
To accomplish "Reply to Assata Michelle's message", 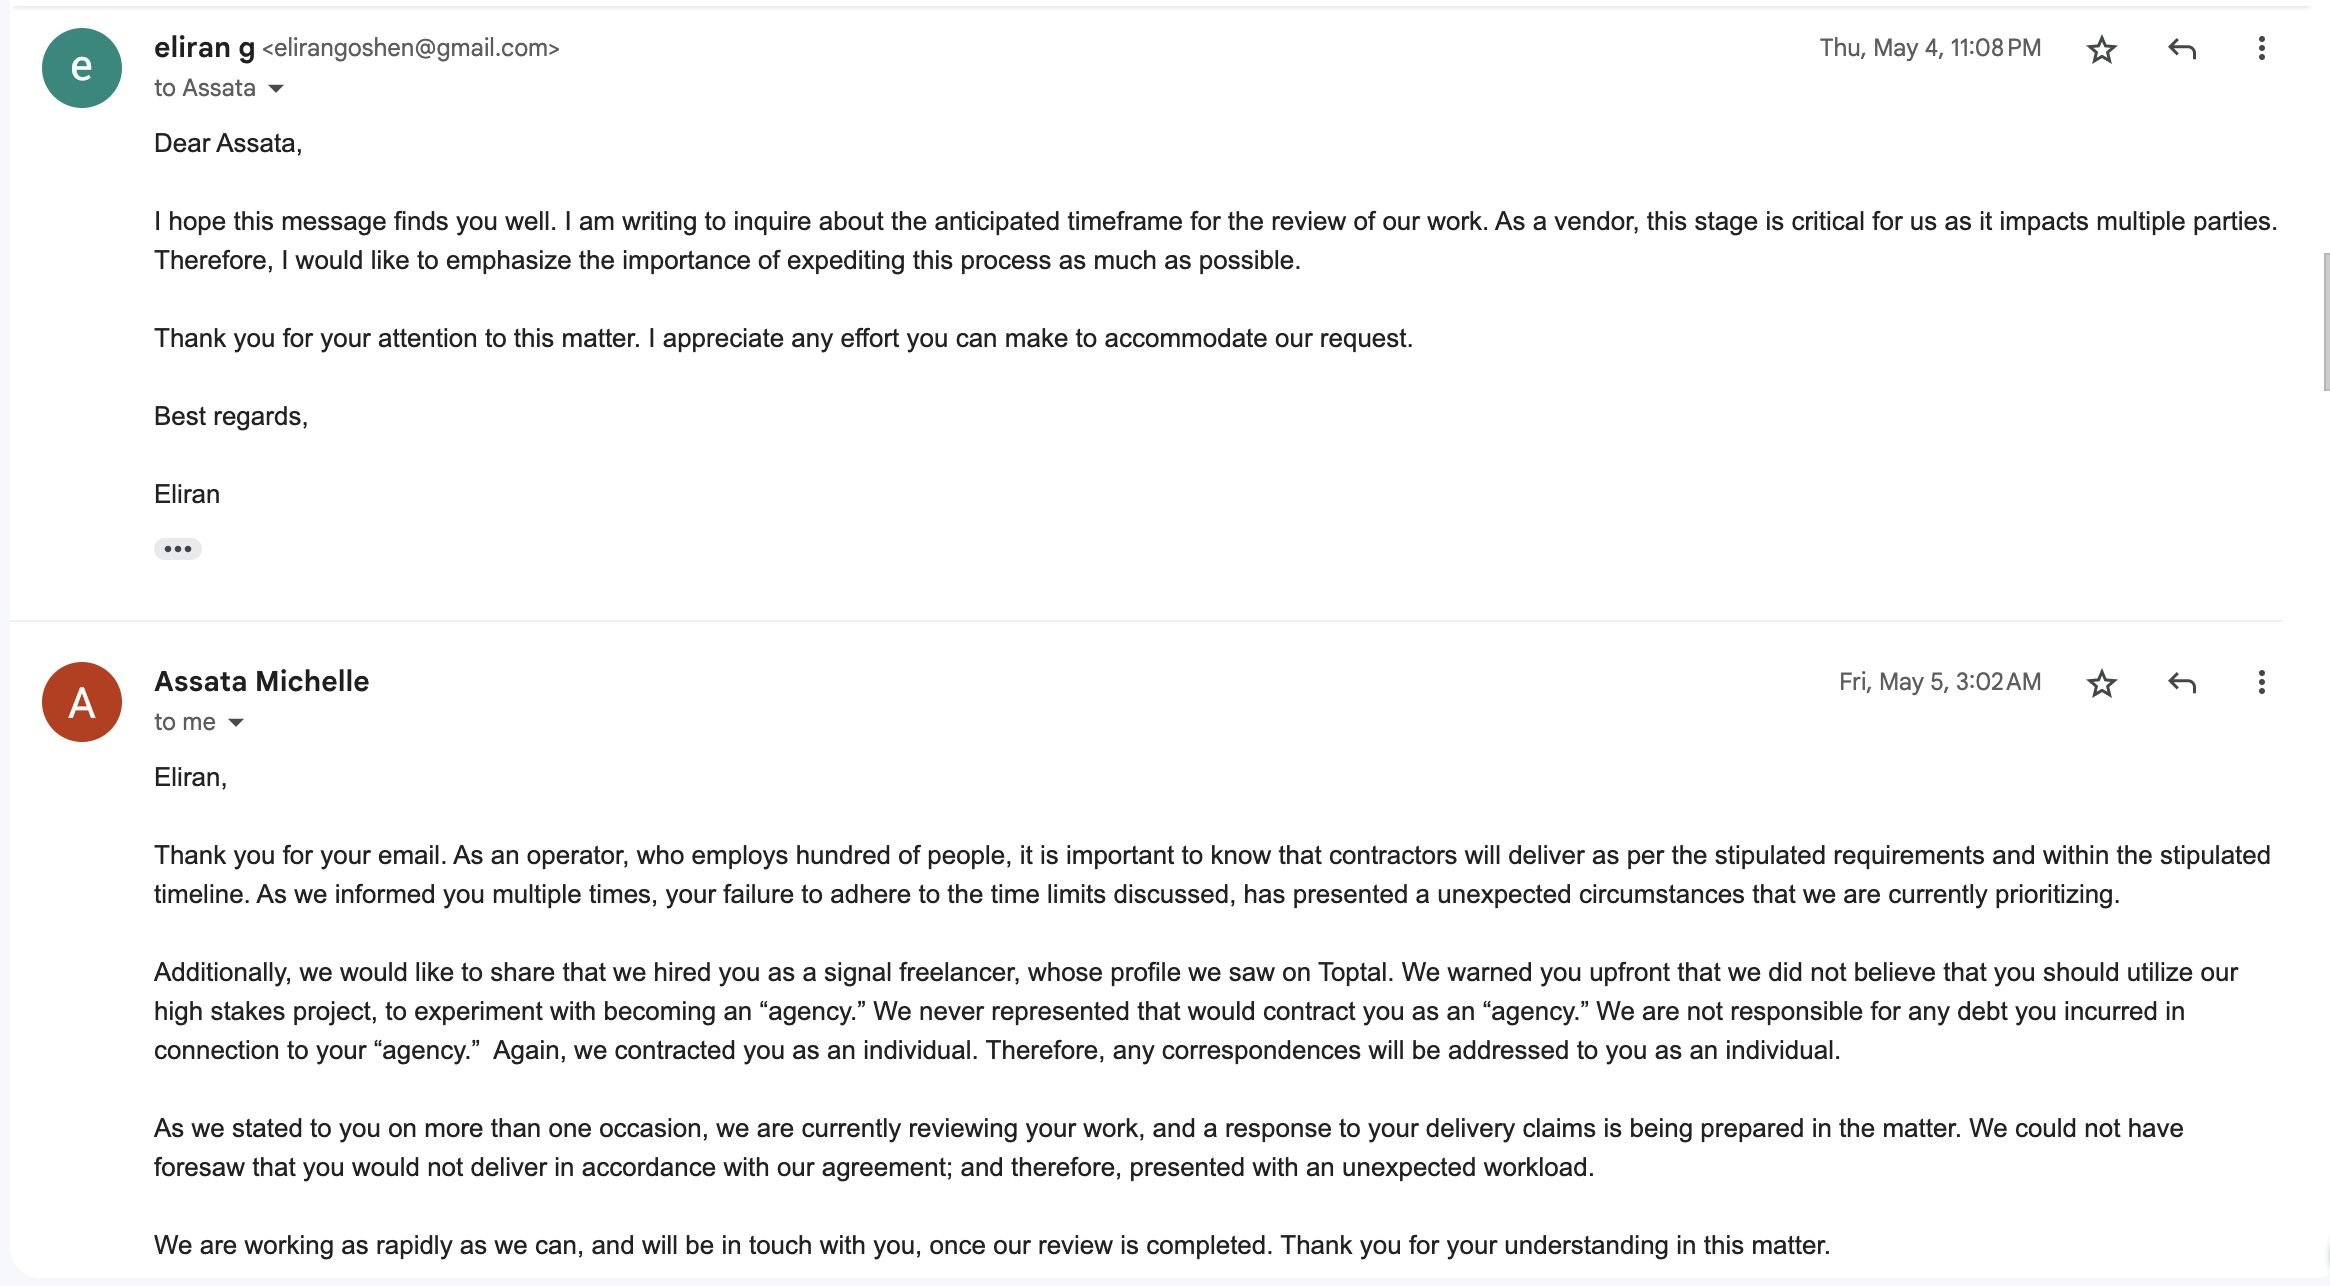I will [x=2182, y=683].
